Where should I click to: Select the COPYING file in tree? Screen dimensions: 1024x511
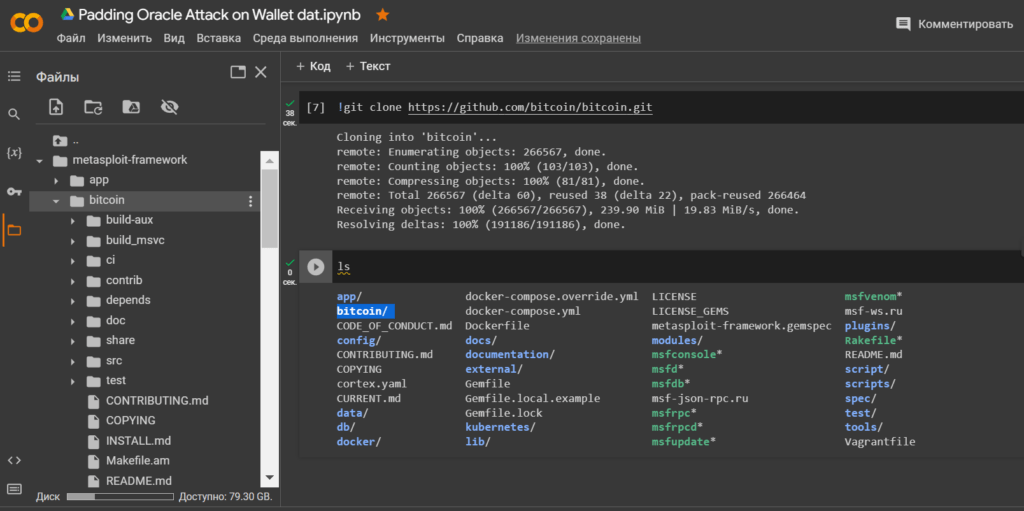coord(131,421)
